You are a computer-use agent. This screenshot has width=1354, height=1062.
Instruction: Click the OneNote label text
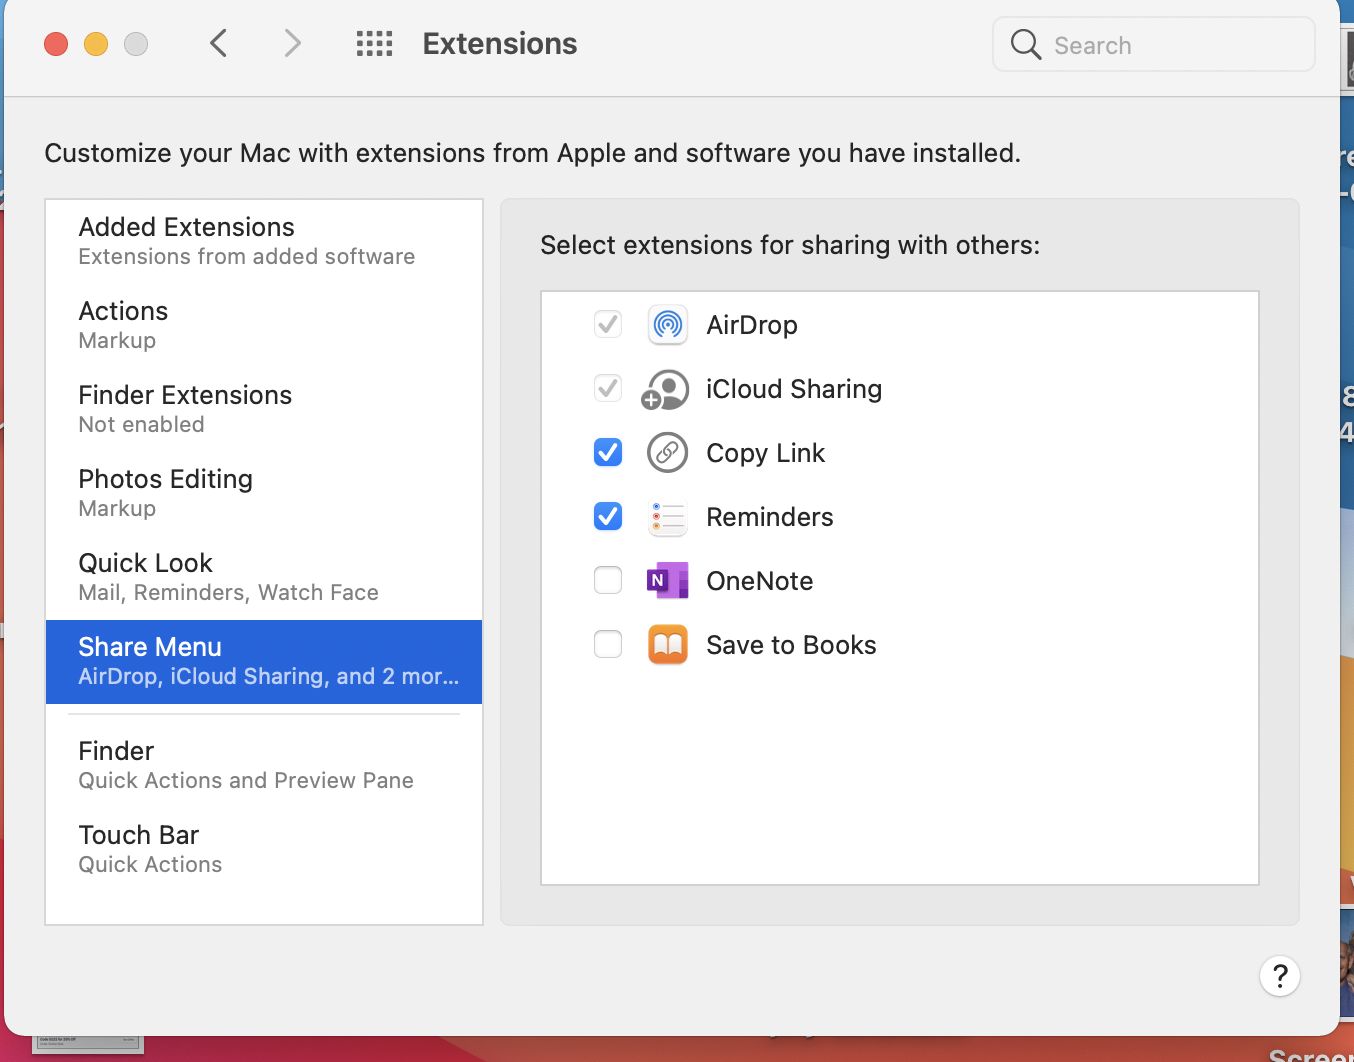(760, 581)
